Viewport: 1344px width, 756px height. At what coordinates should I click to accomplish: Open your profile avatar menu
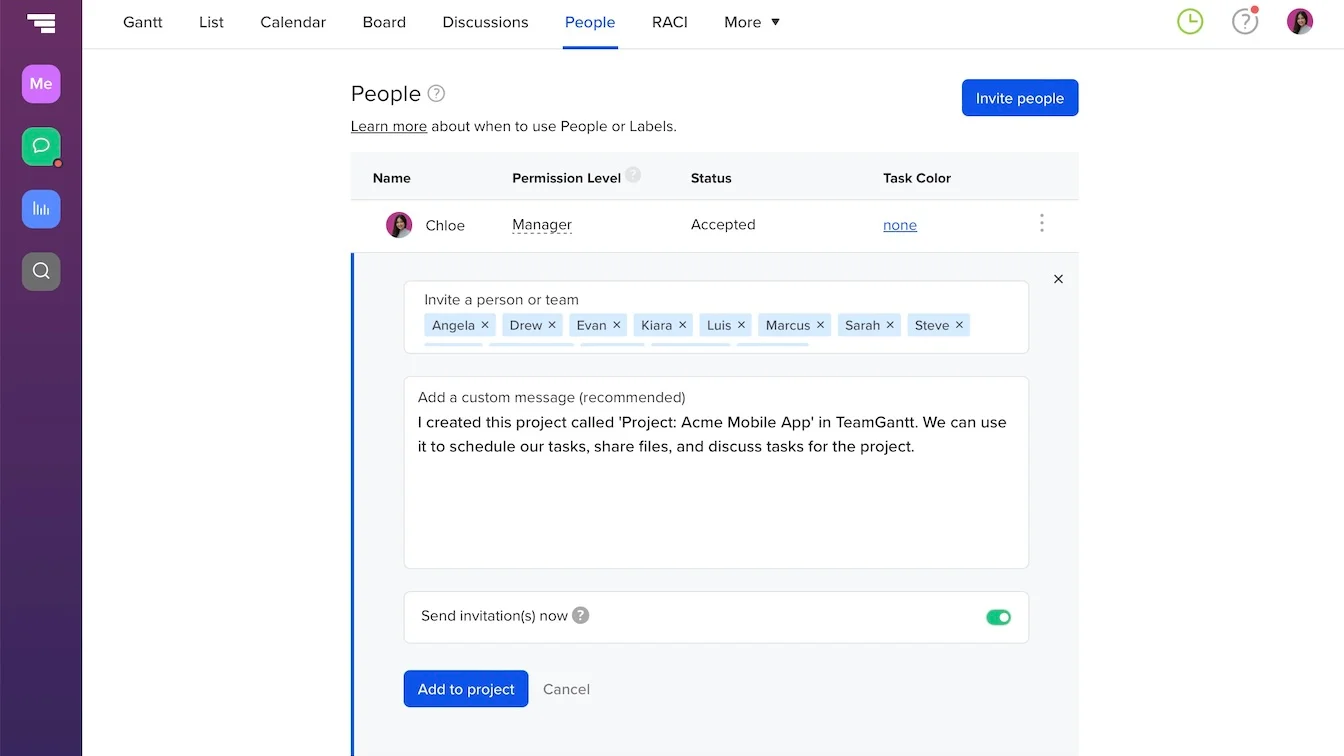tap(1299, 20)
